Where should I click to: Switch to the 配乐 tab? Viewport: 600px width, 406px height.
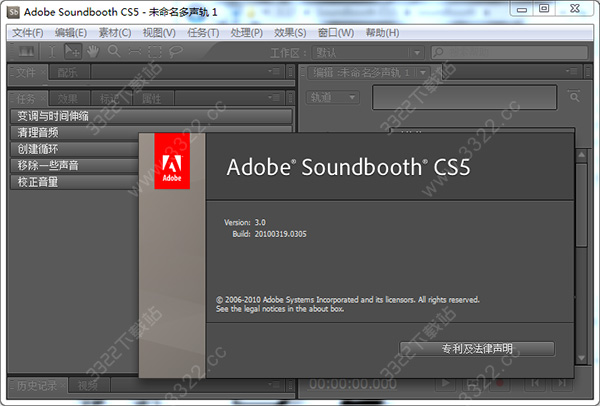[x=67, y=72]
